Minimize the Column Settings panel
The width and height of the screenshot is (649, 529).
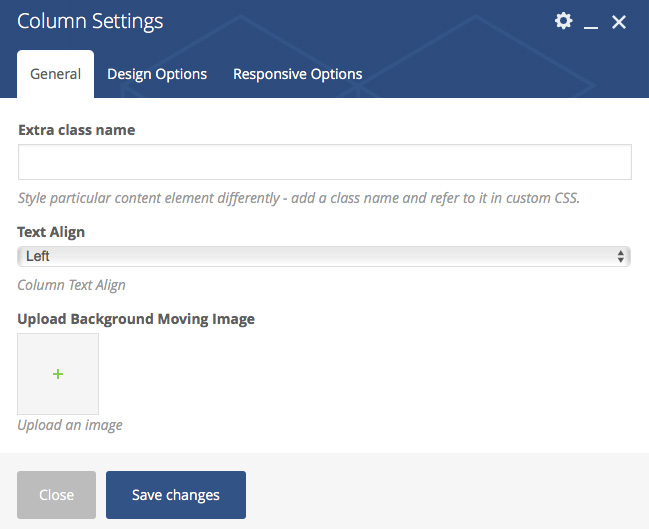point(591,22)
